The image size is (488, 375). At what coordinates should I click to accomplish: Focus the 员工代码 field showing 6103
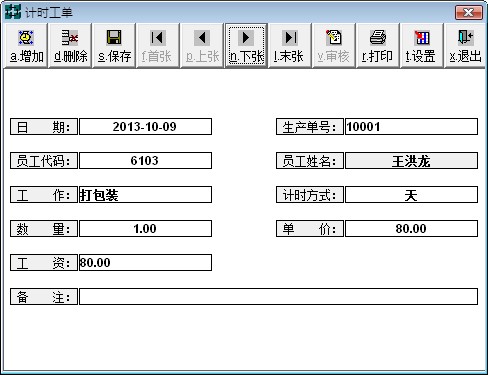pyautogui.click(x=145, y=161)
